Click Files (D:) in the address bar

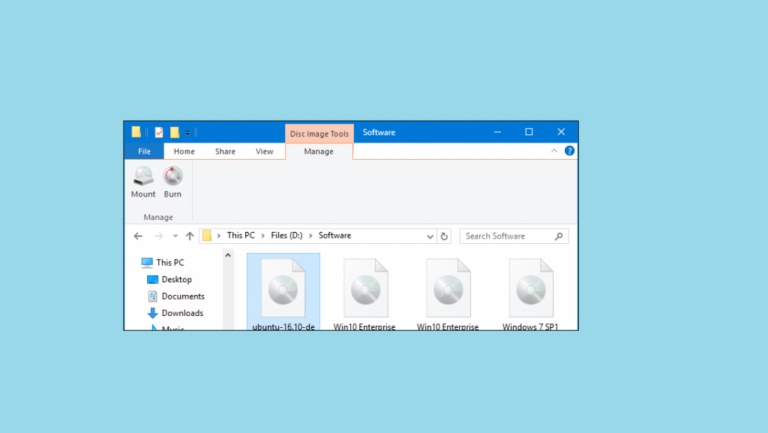[x=287, y=236]
